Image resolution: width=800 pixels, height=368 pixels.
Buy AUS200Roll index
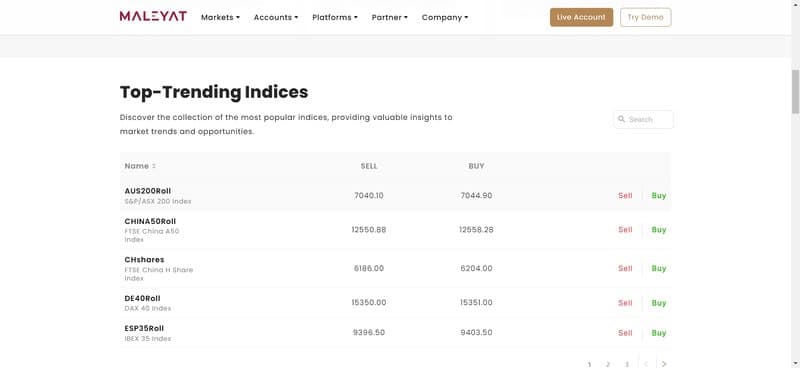click(659, 195)
